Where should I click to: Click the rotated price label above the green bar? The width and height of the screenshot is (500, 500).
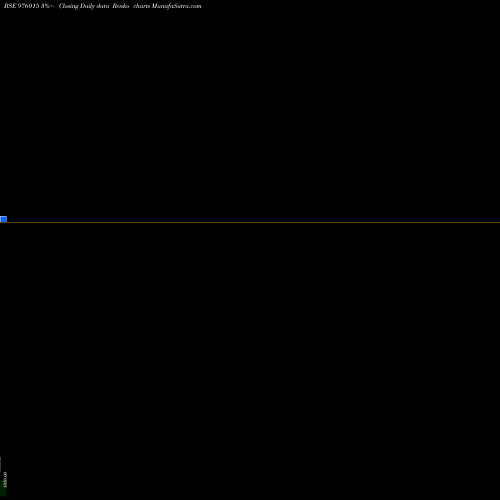[x=5, y=480]
